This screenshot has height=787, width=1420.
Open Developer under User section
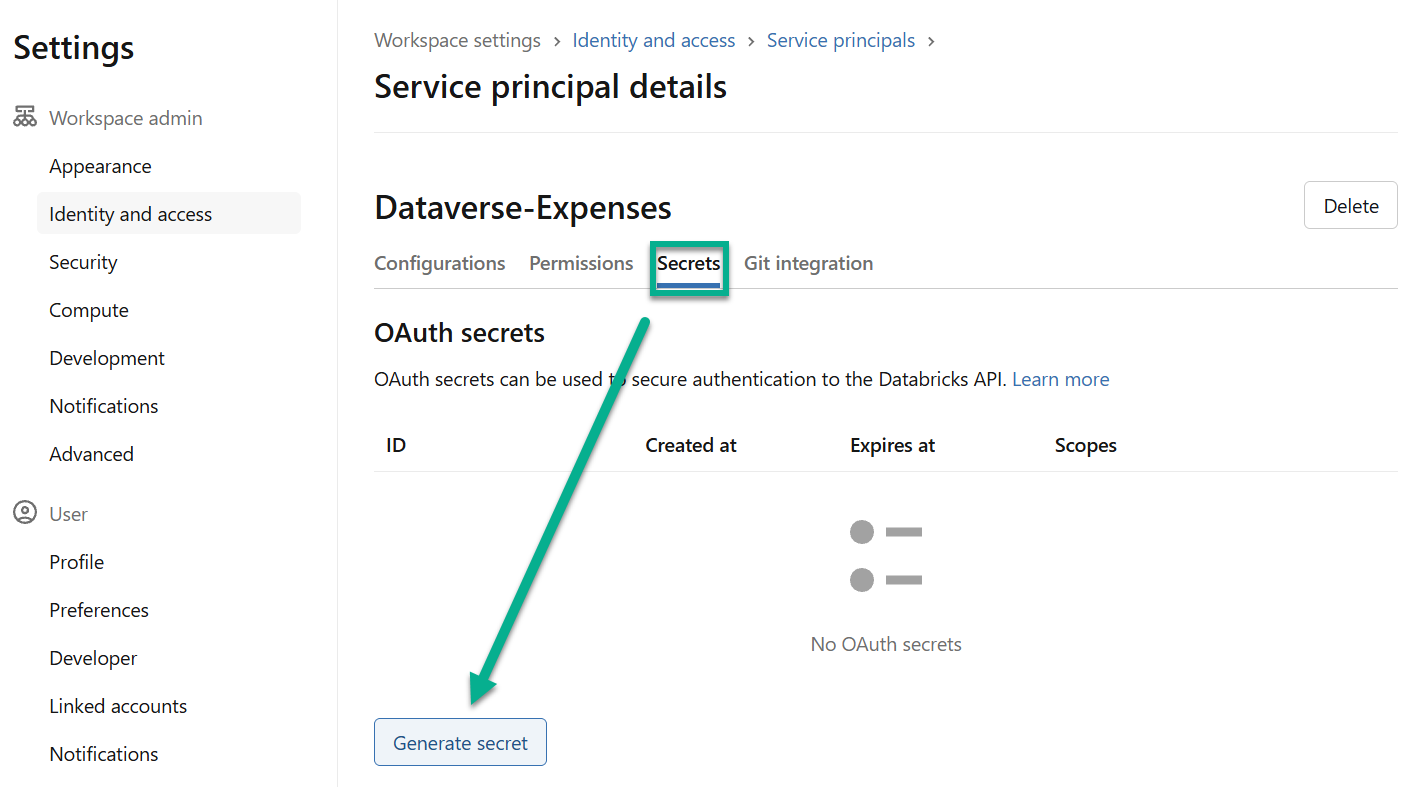tap(93, 658)
